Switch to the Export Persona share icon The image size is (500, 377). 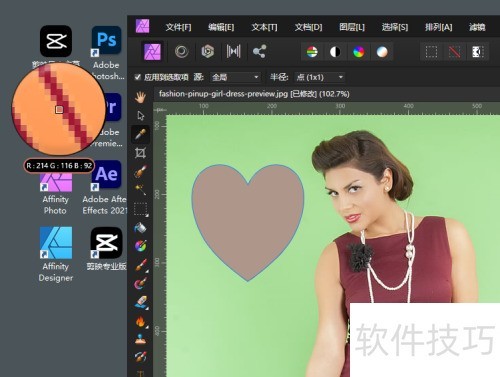click(259, 52)
